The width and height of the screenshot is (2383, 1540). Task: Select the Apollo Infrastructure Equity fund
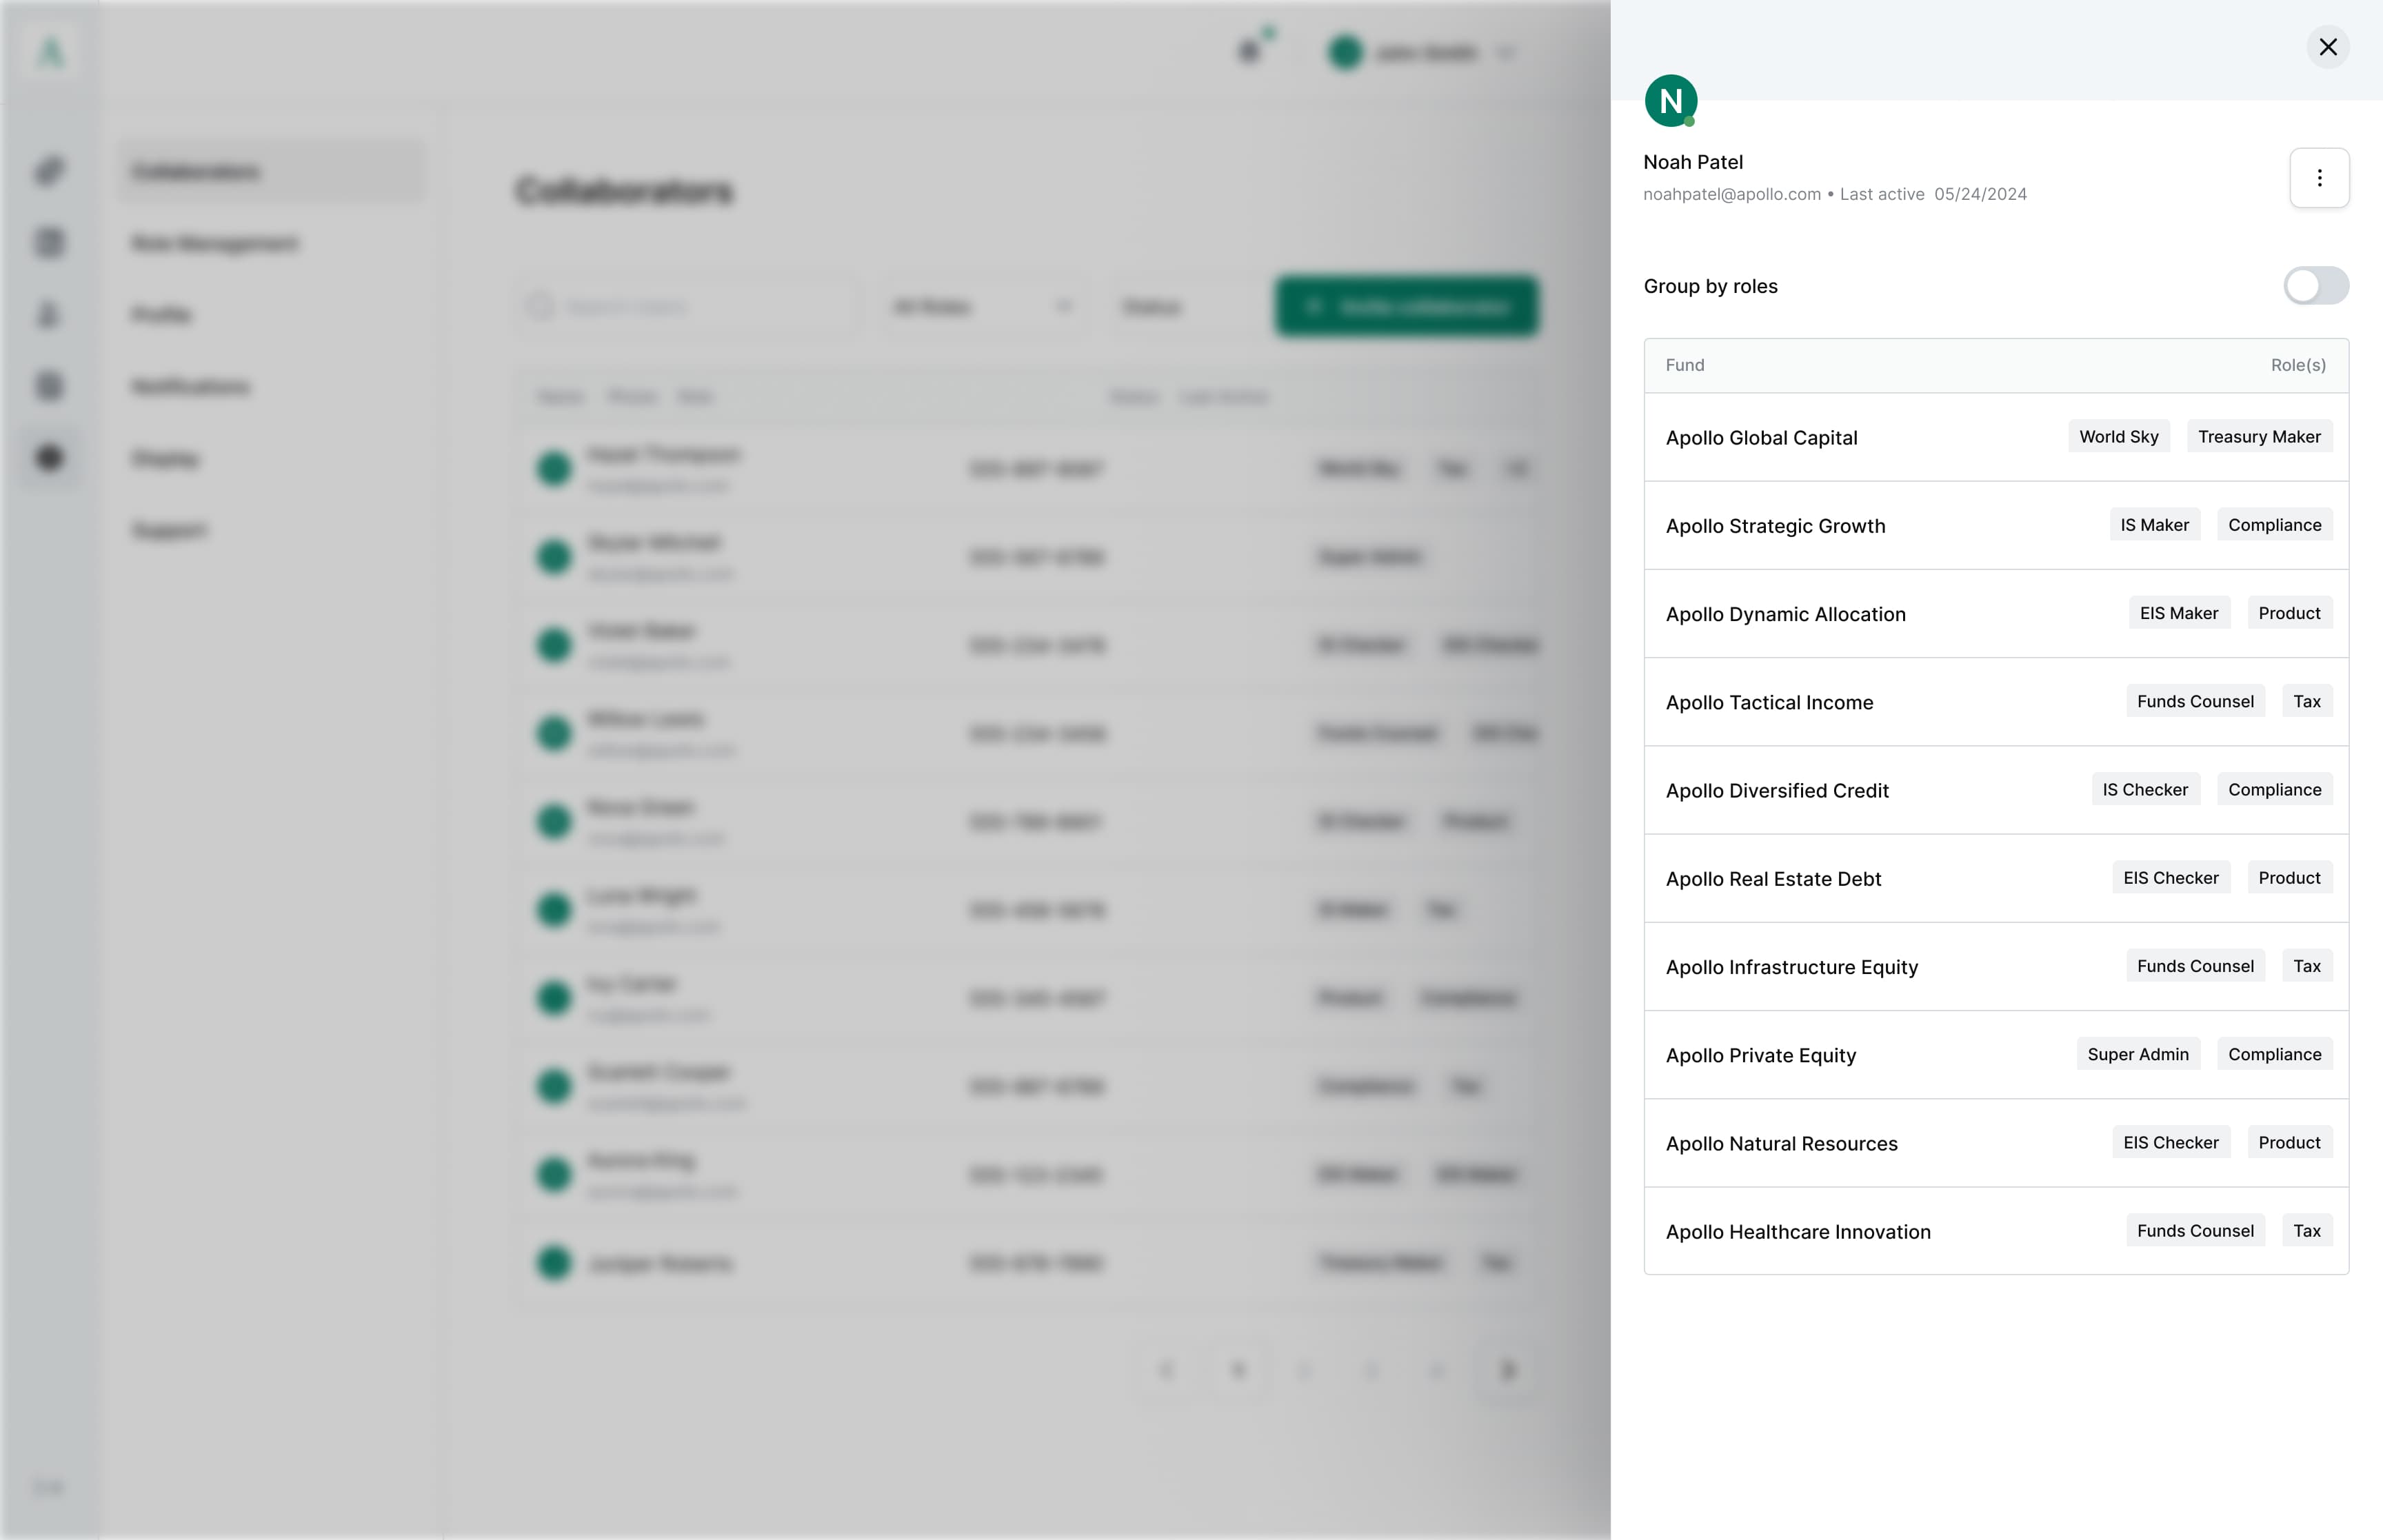pyautogui.click(x=1996, y=967)
